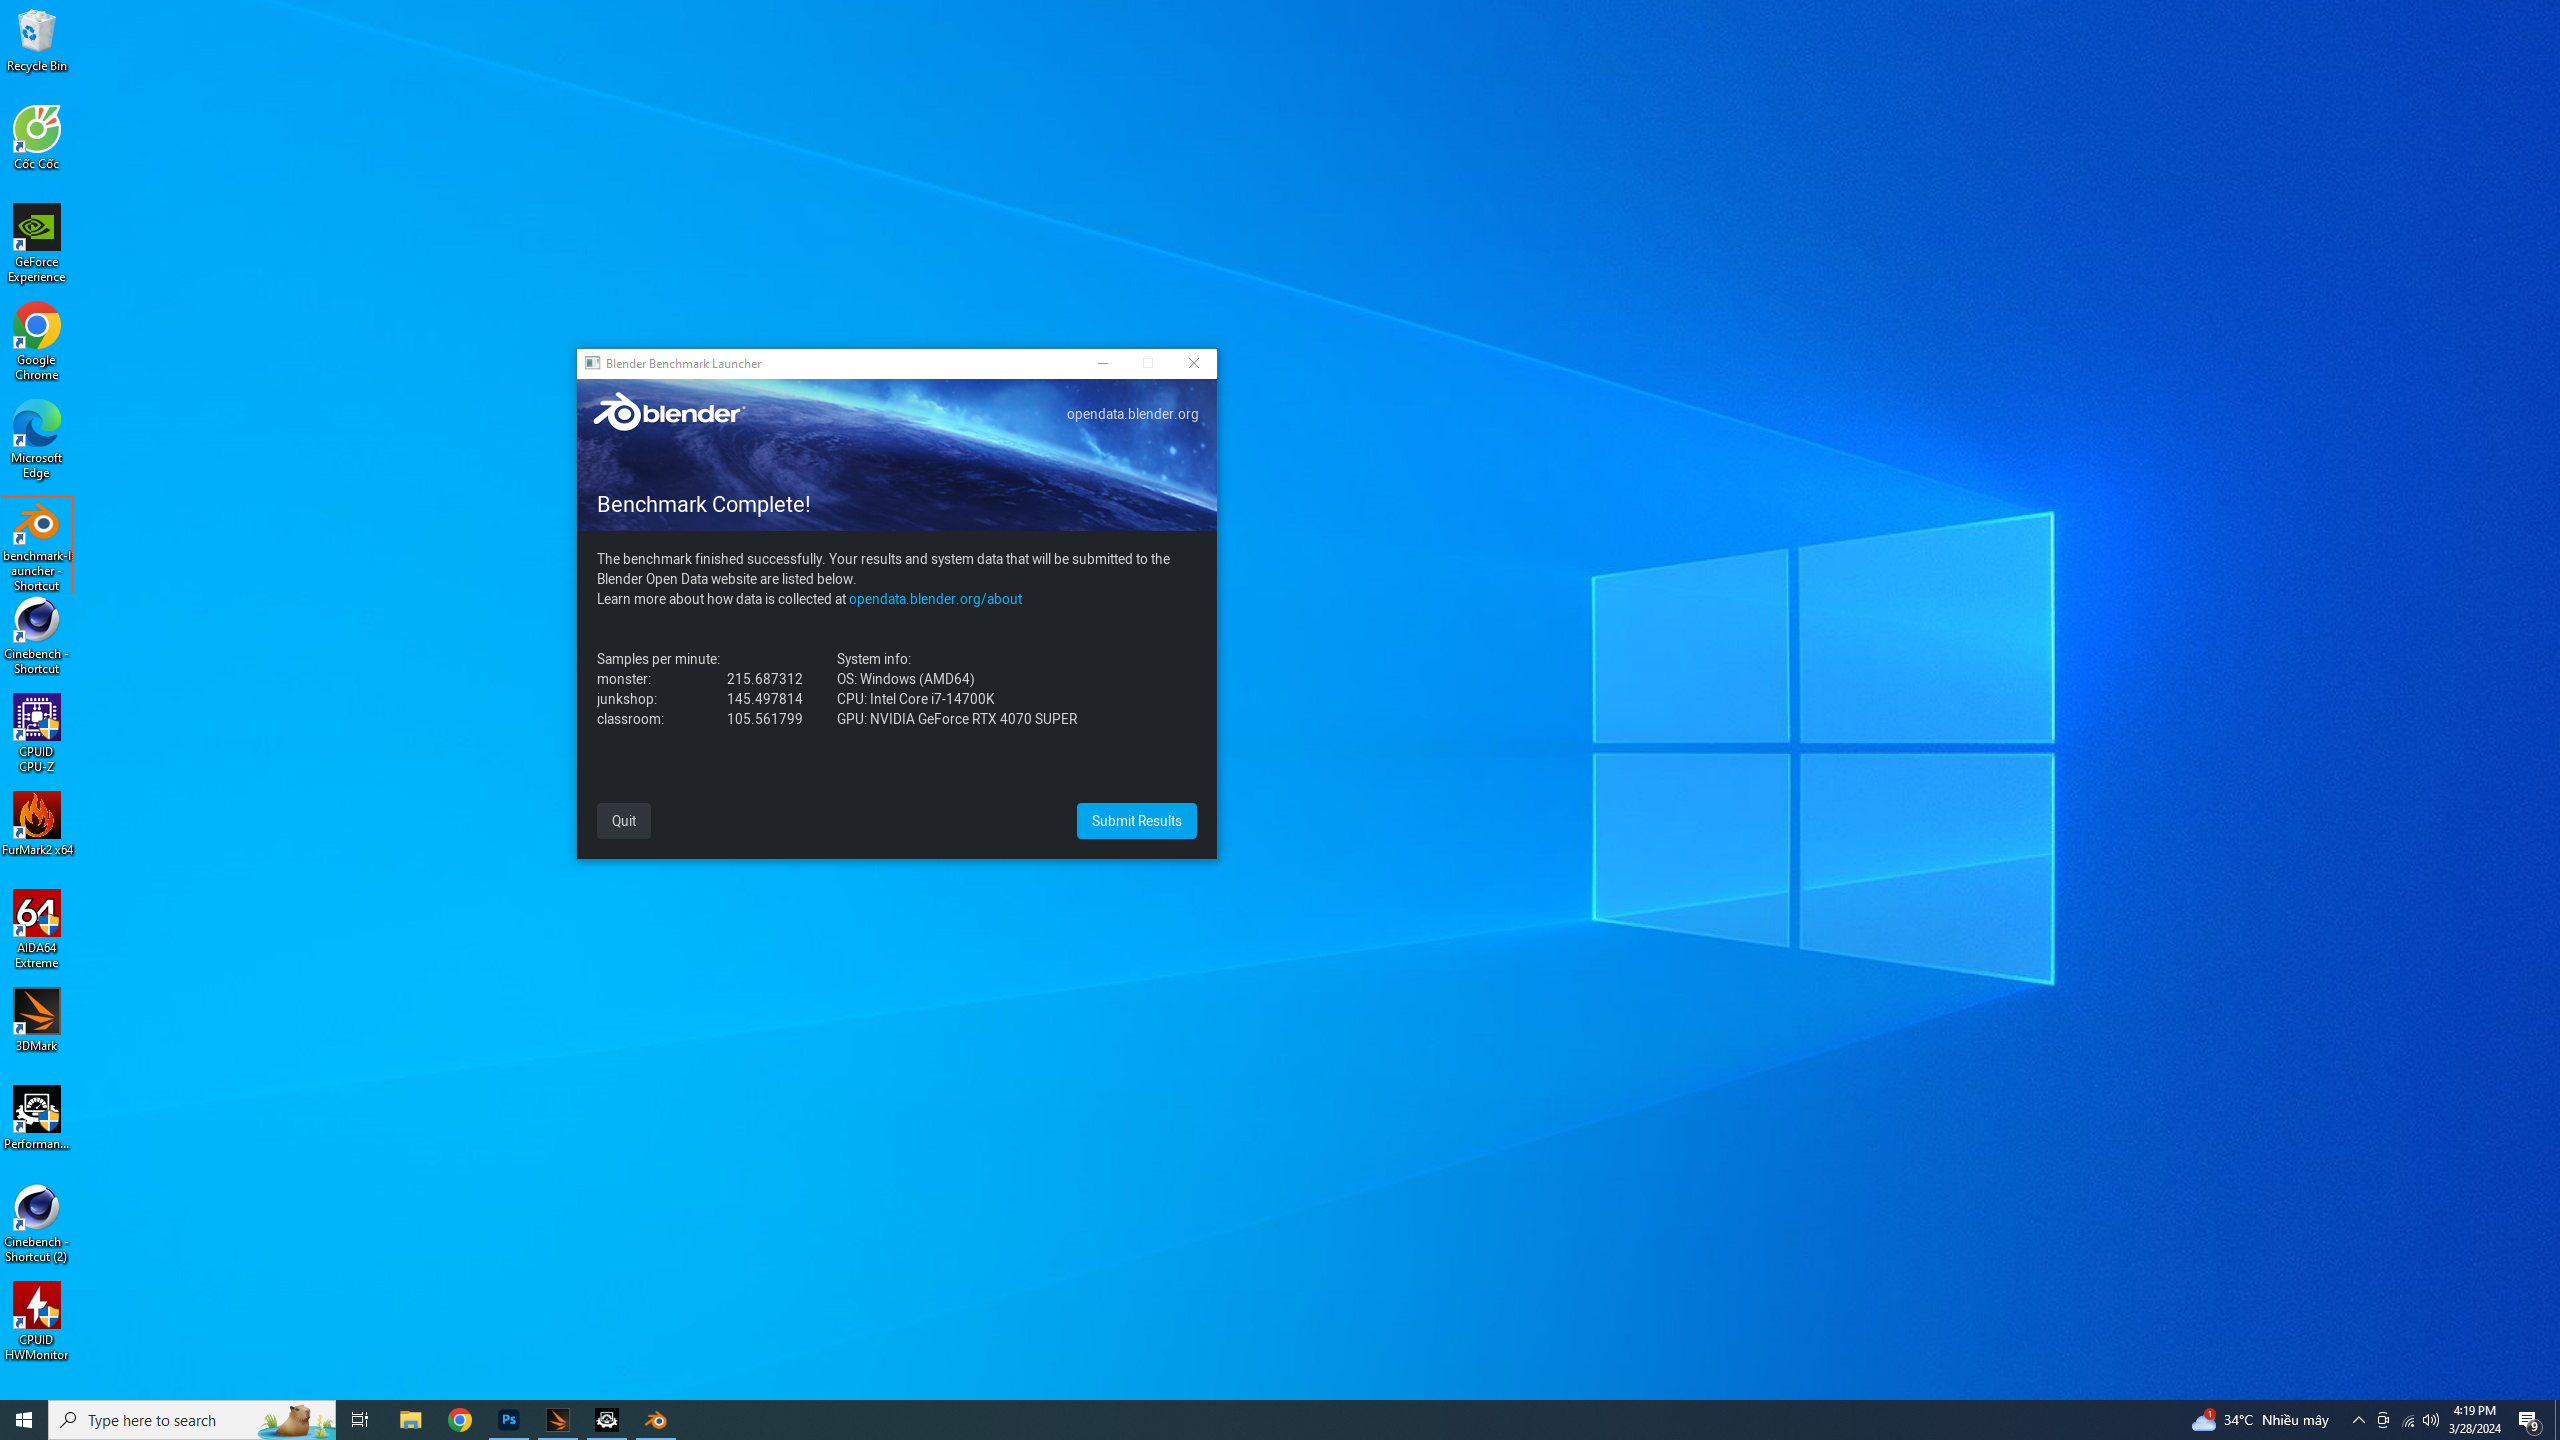Click the Meet Now tray icon
2560x1440 pixels.
(x=2383, y=1420)
